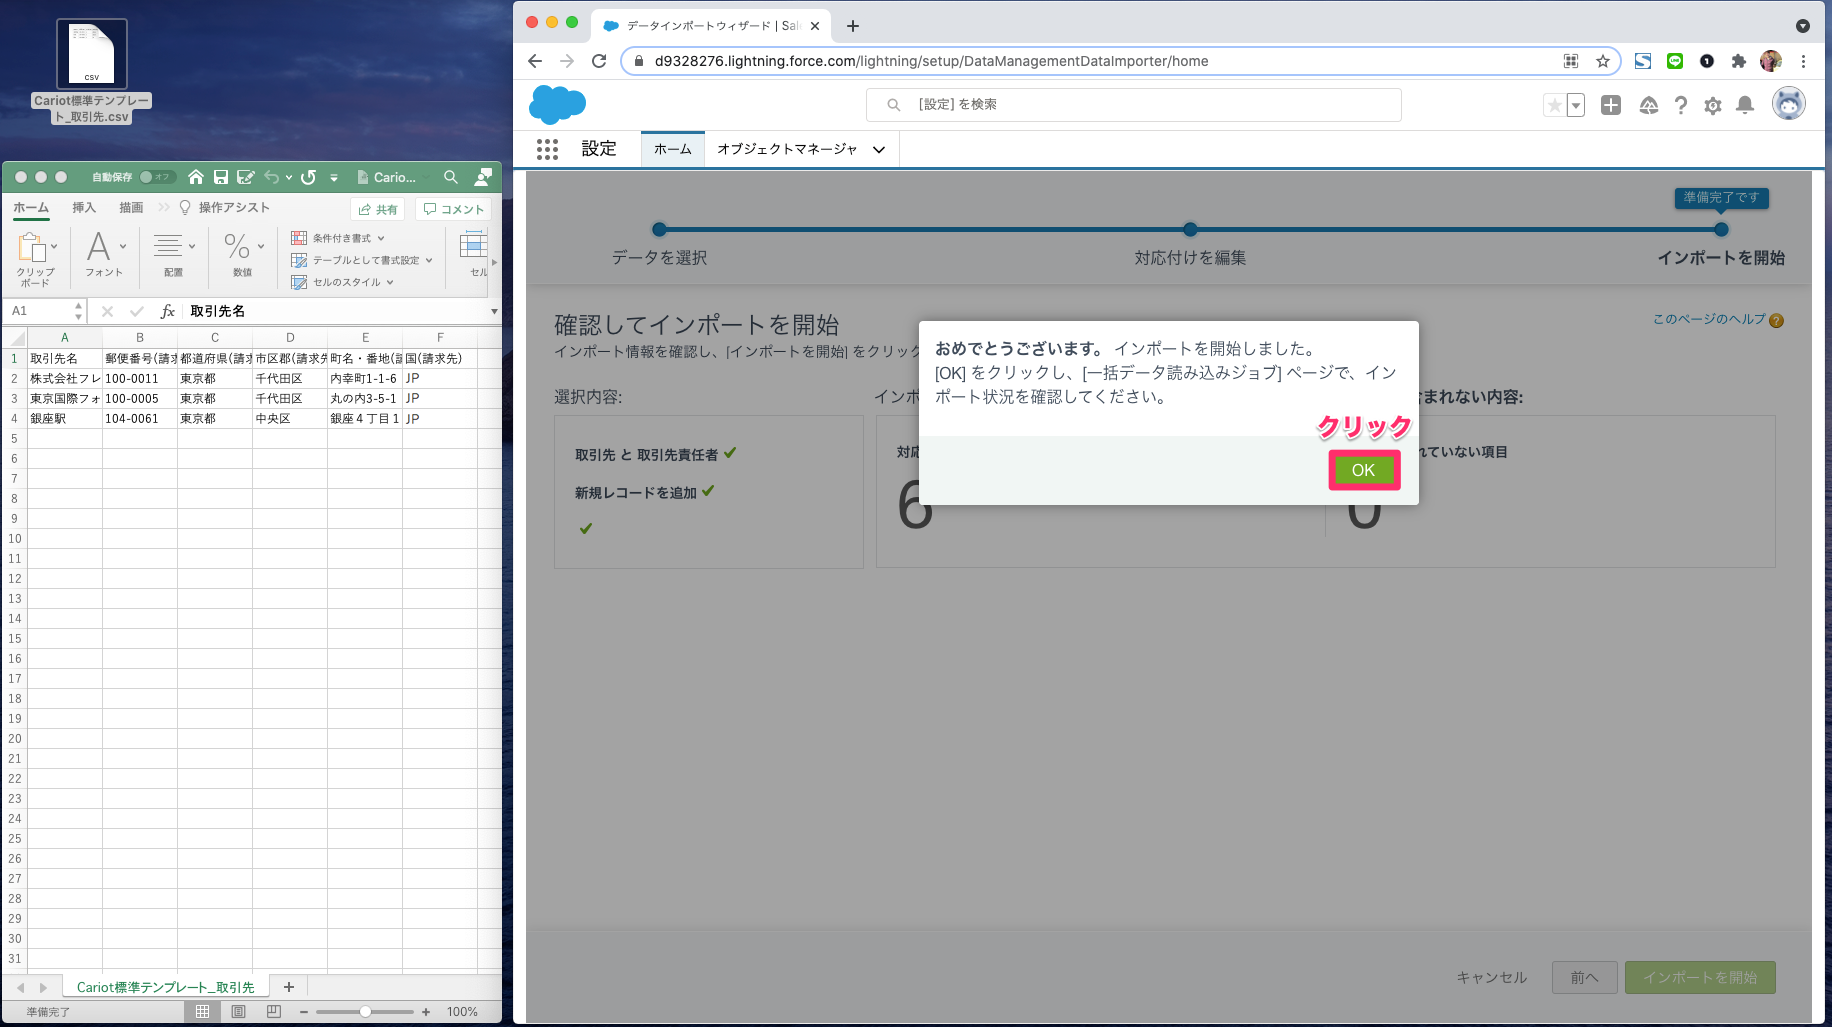Click the 共有 button in Excel
The height and width of the screenshot is (1027, 1832).
tap(378, 209)
